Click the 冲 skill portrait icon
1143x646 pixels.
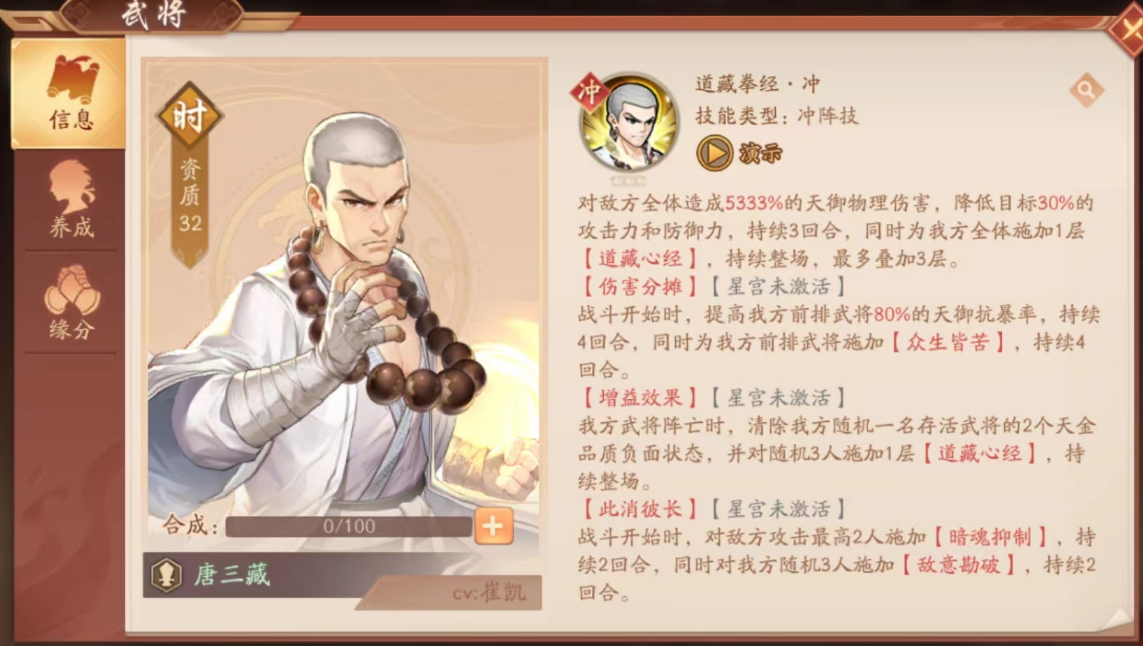(628, 124)
